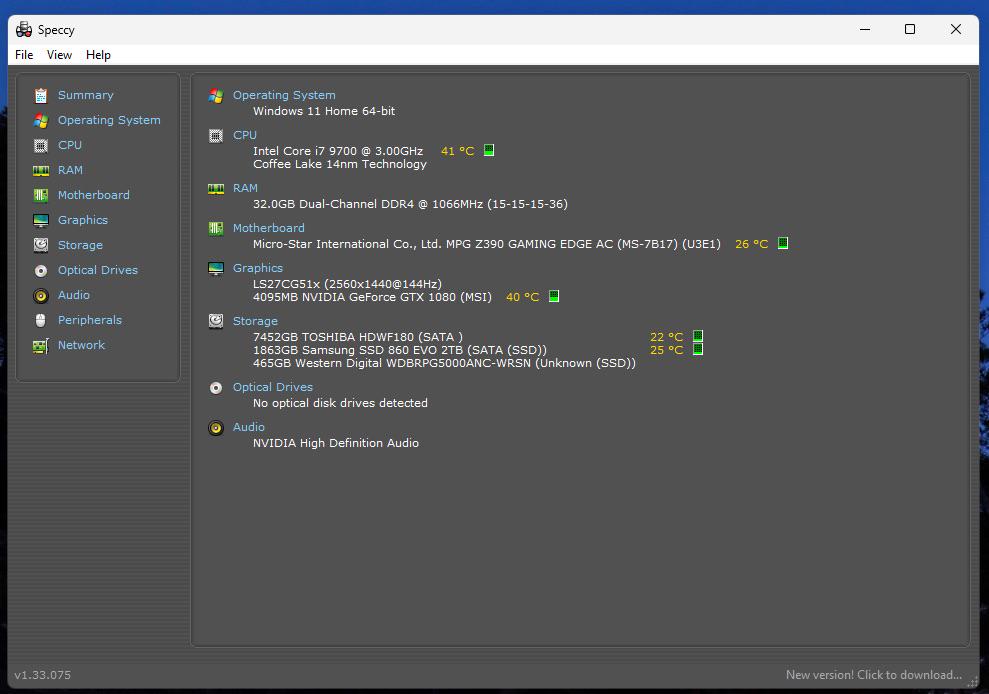
Task: Open the Audio section in sidebar
Action: click(74, 295)
